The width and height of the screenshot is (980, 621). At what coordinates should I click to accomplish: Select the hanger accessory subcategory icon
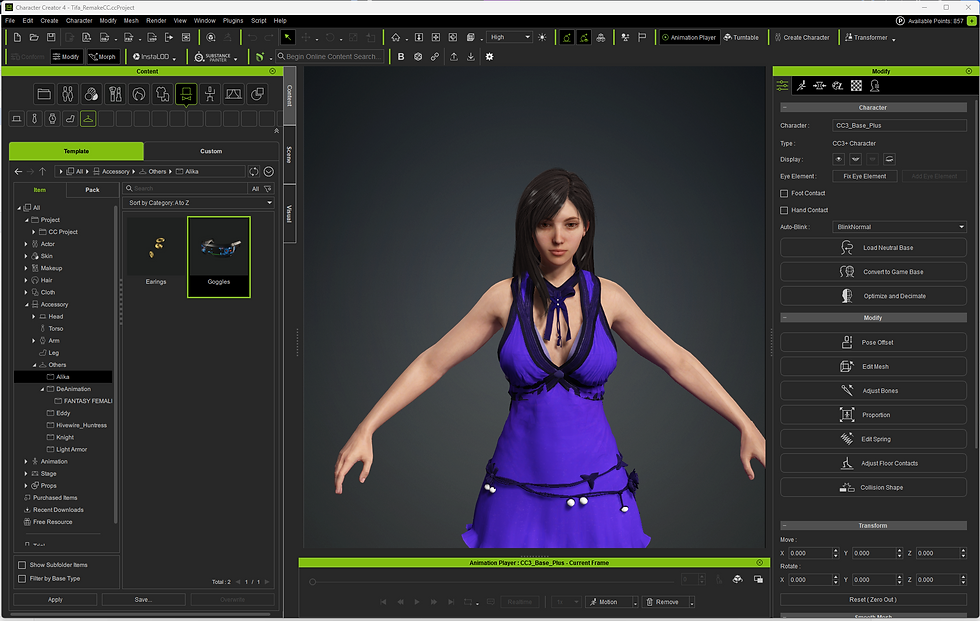pos(88,119)
